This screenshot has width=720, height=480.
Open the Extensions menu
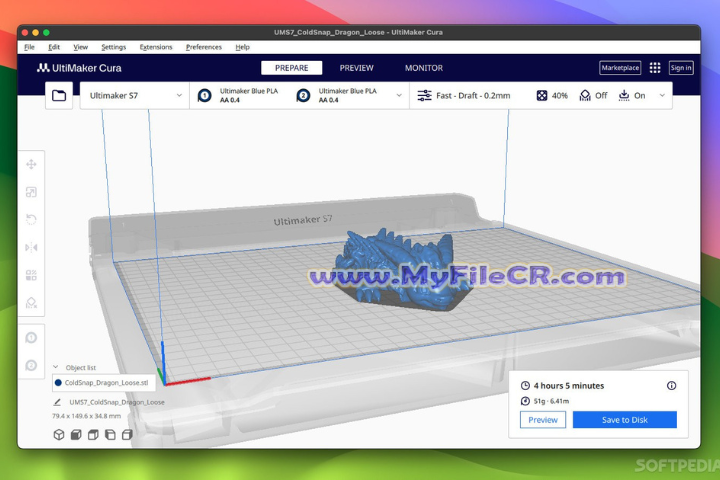click(x=156, y=47)
